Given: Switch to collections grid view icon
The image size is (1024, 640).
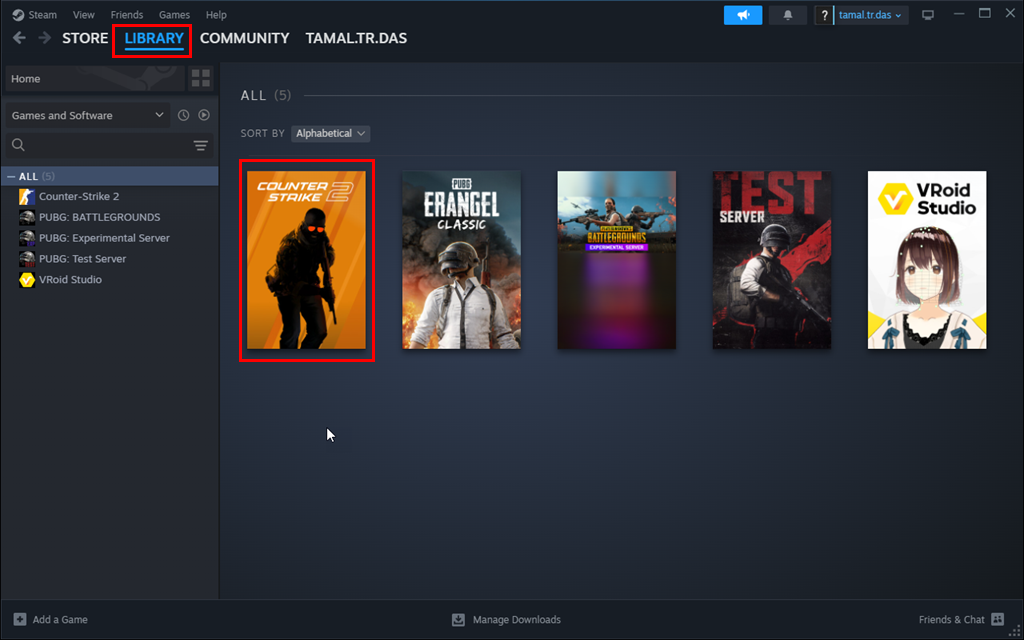Looking at the screenshot, I should [x=200, y=78].
